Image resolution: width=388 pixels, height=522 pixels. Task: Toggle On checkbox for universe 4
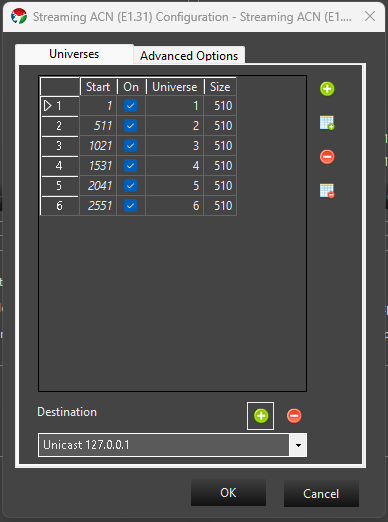(x=131, y=166)
